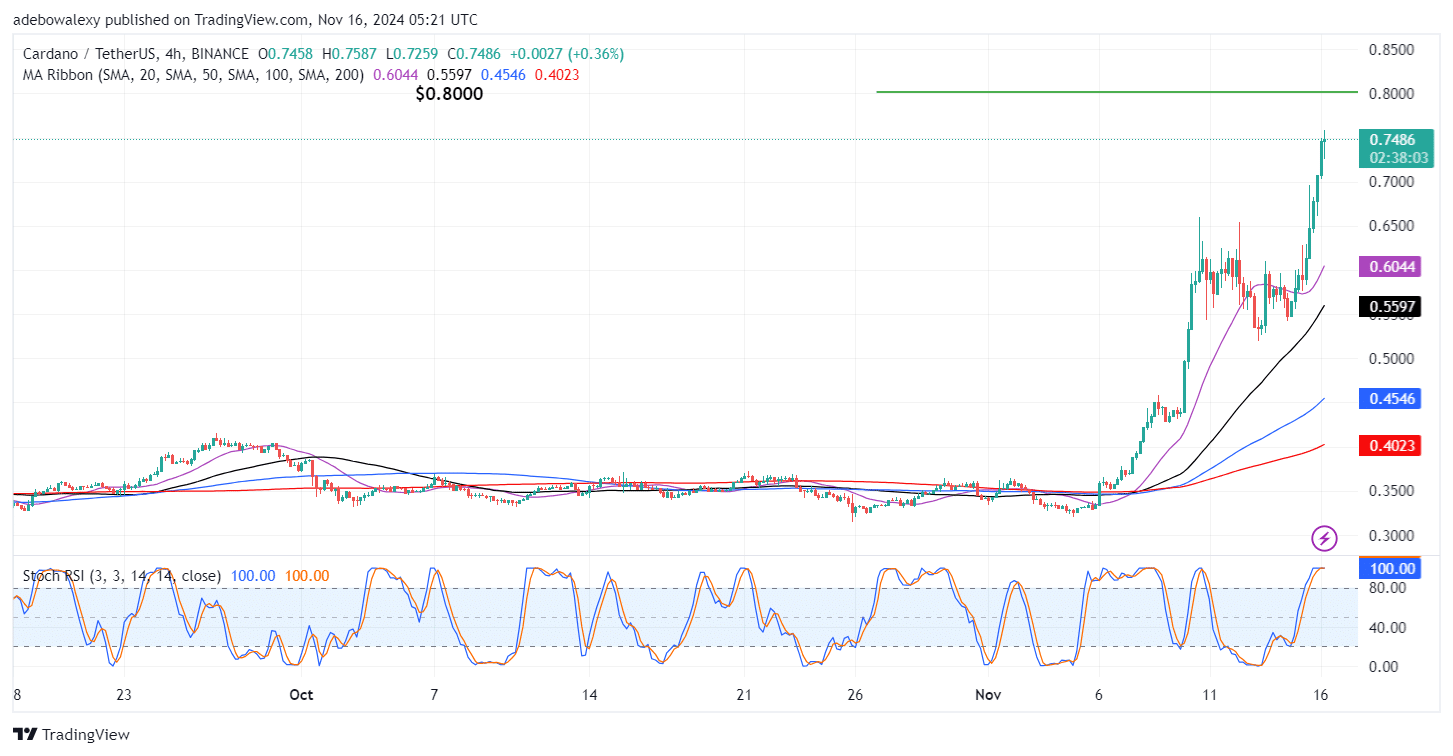Click the Oct date label on time axis
This screenshot has width=1453, height=756.
pos(302,695)
